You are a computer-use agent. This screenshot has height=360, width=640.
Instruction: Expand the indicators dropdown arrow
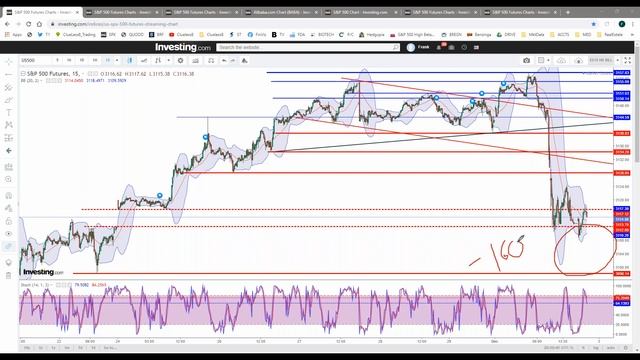pyautogui.click(x=169, y=60)
